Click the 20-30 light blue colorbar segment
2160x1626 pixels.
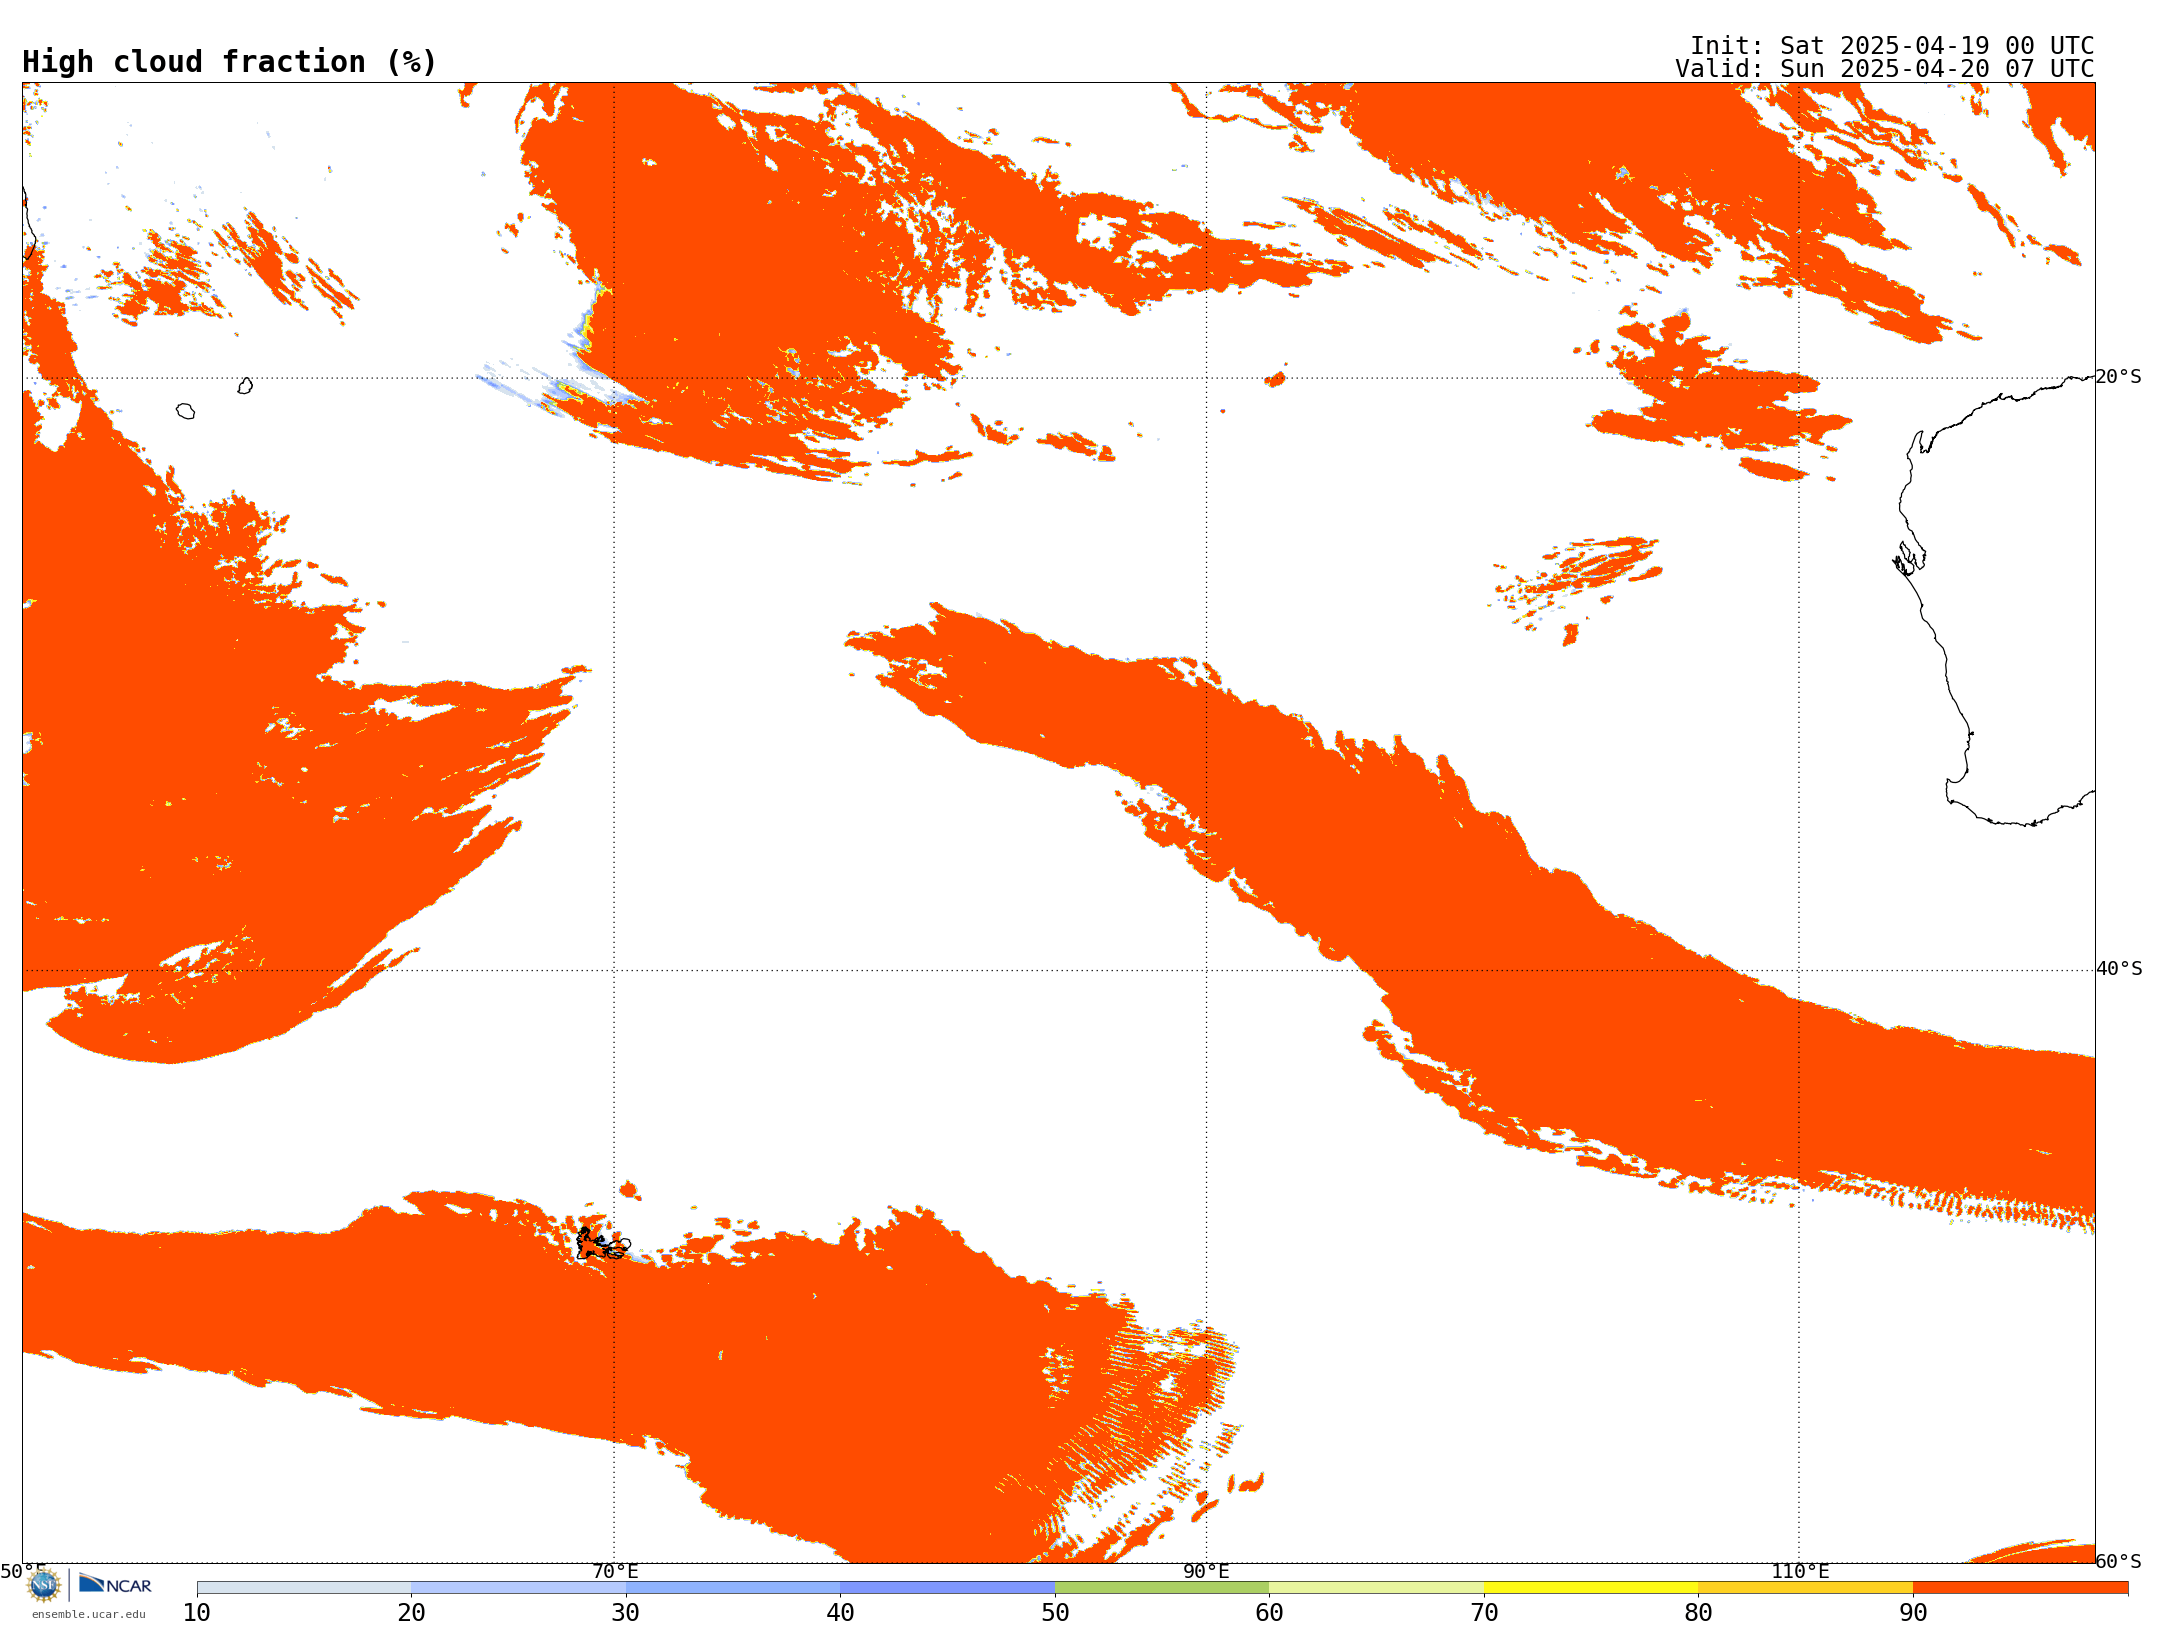(519, 1587)
